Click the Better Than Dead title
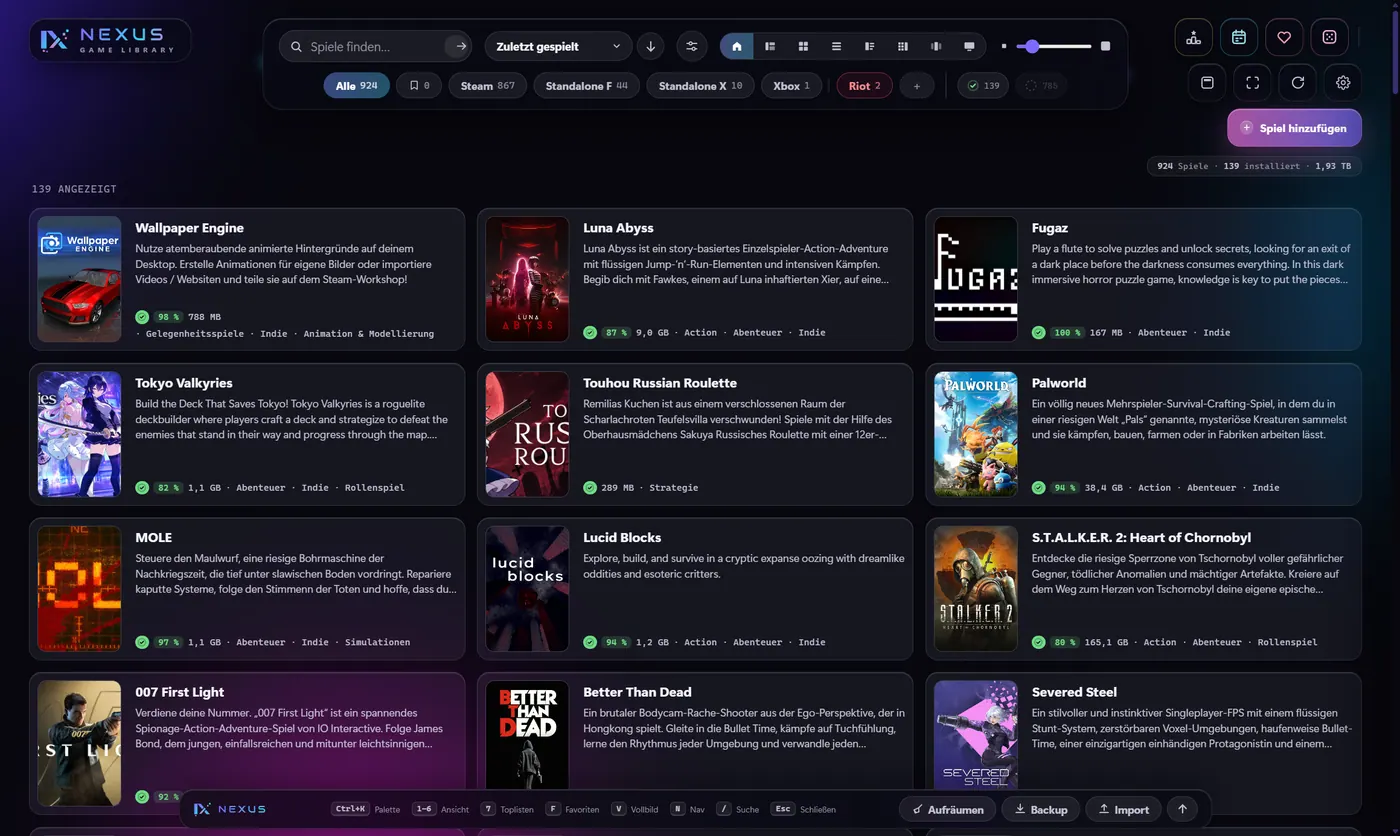This screenshot has height=836, width=1400. [x=637, y=692]
